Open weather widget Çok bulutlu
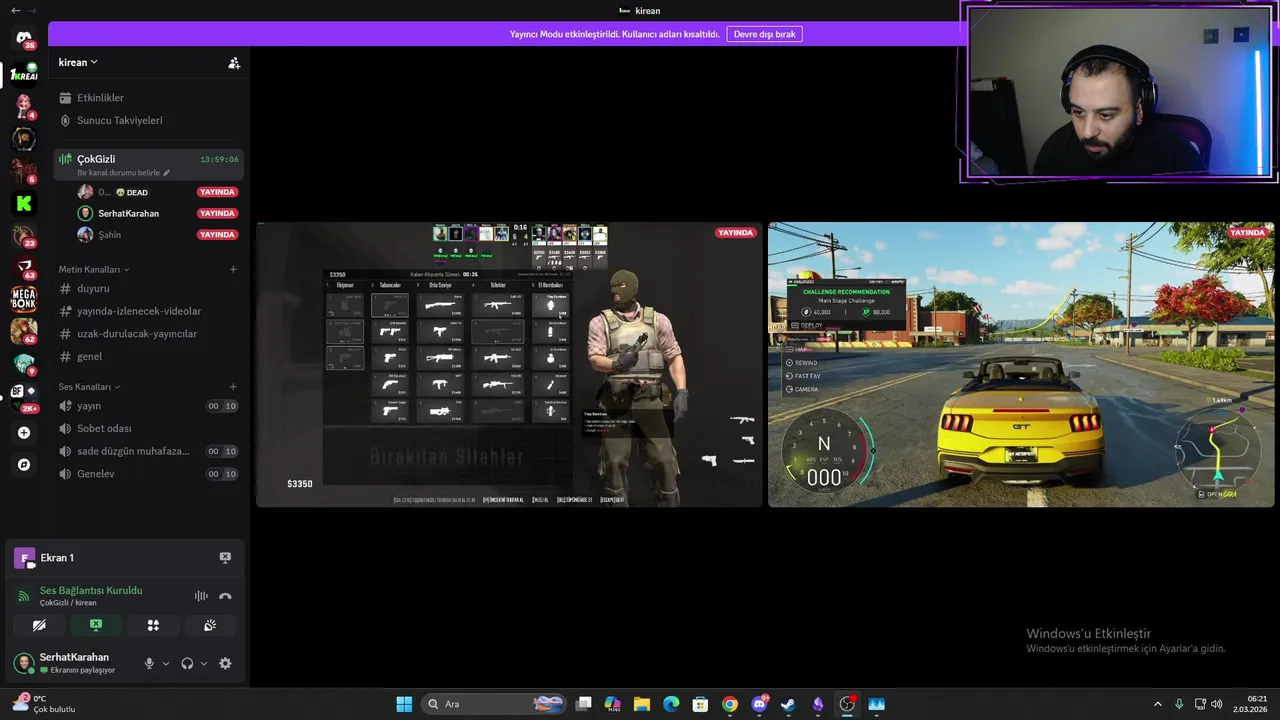The image size is (1280, 720). [x=43, y=704]
